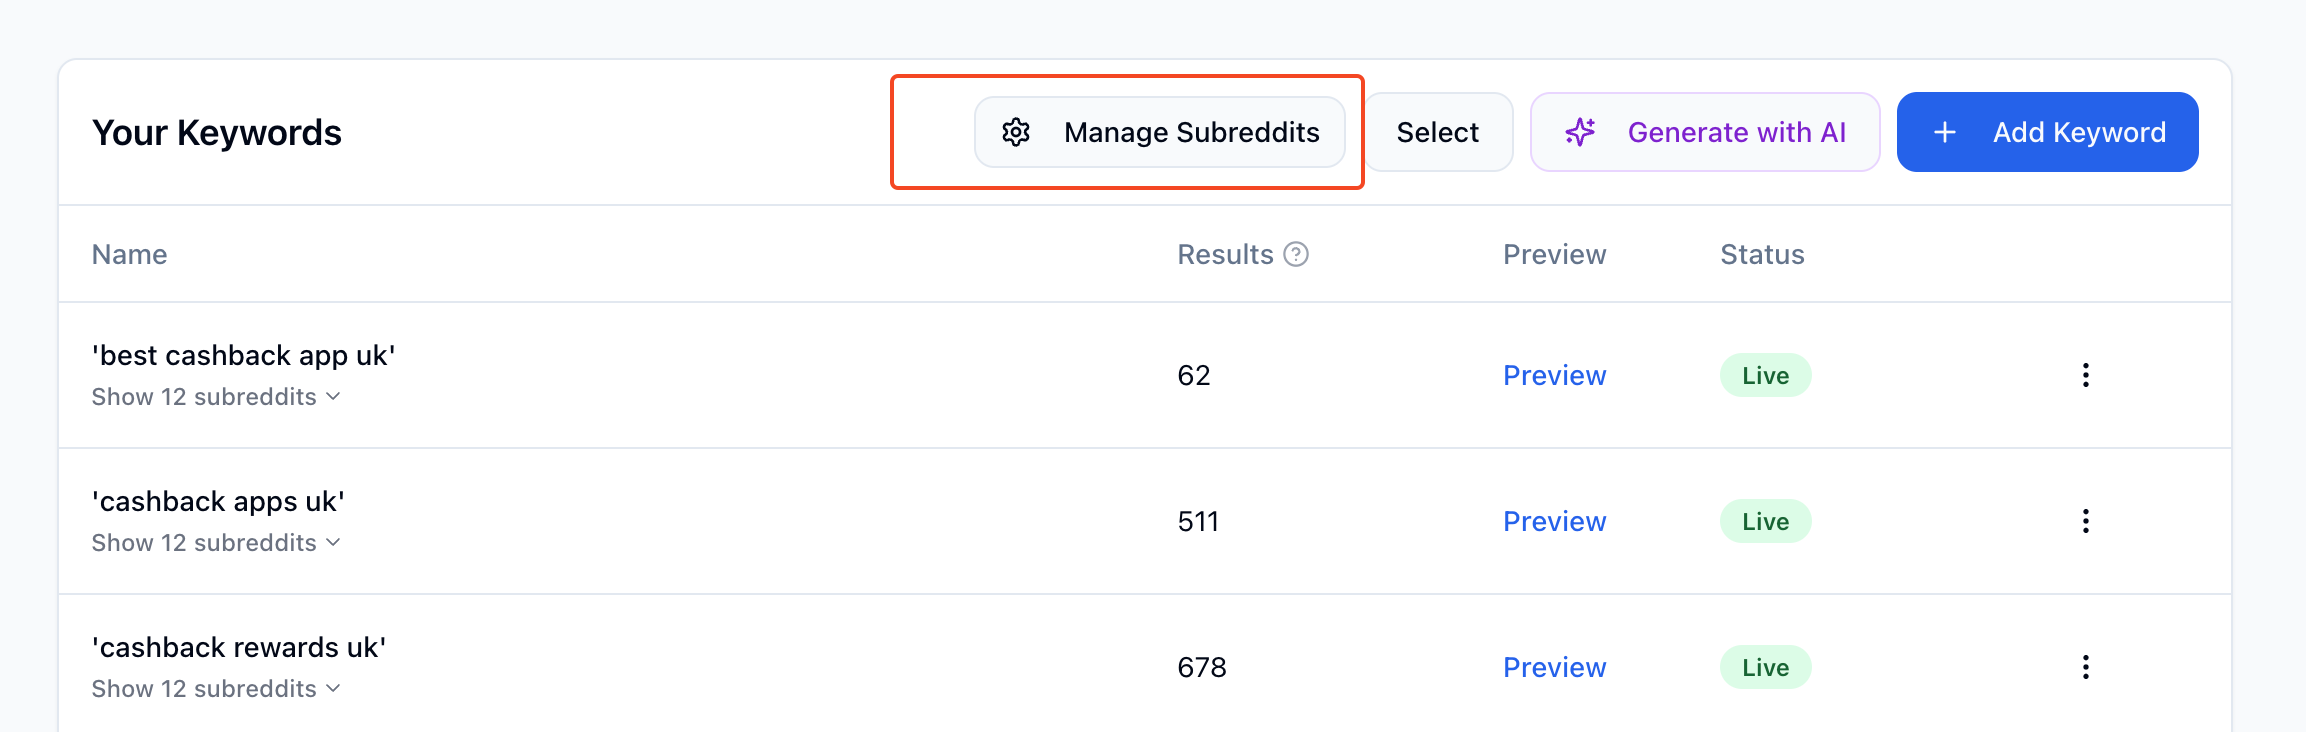Click the Add Keyword button
Image resolution: width=2306 pixels, height=732 pixels.
(x=2047, y=132)
